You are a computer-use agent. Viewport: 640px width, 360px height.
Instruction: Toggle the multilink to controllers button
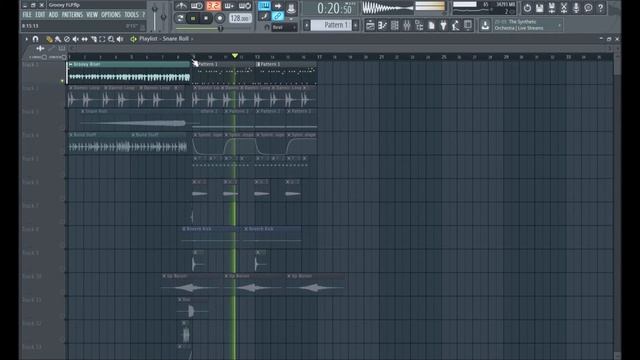click(278, 16)
